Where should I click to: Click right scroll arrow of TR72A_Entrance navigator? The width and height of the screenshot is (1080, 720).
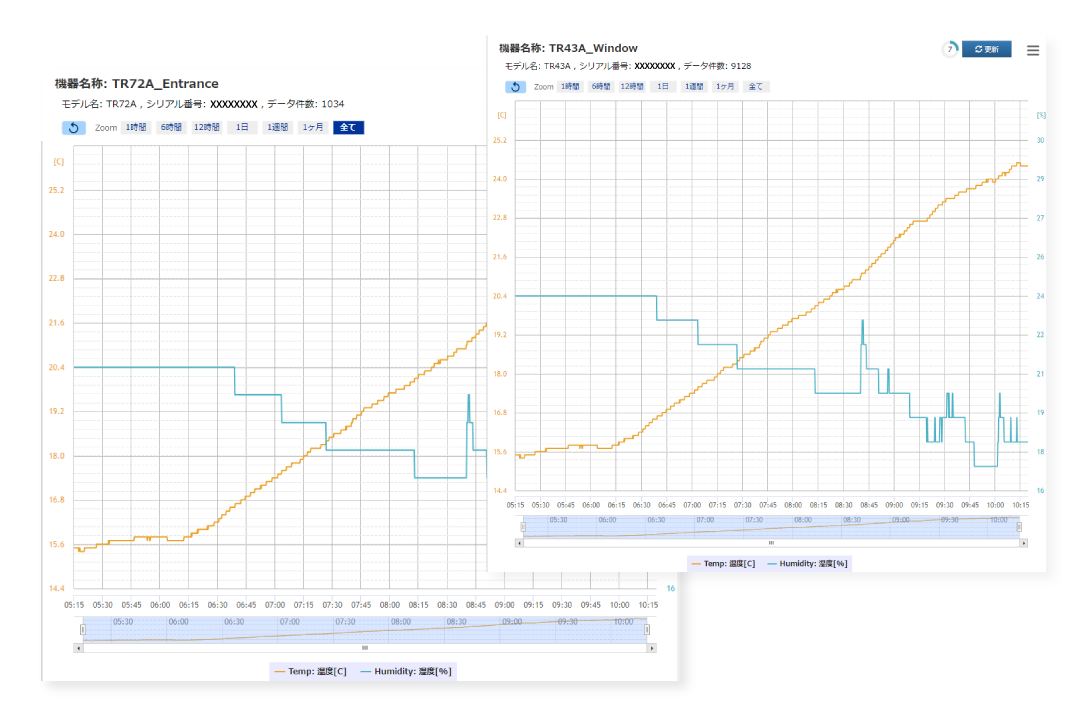(x=651, y=648)
